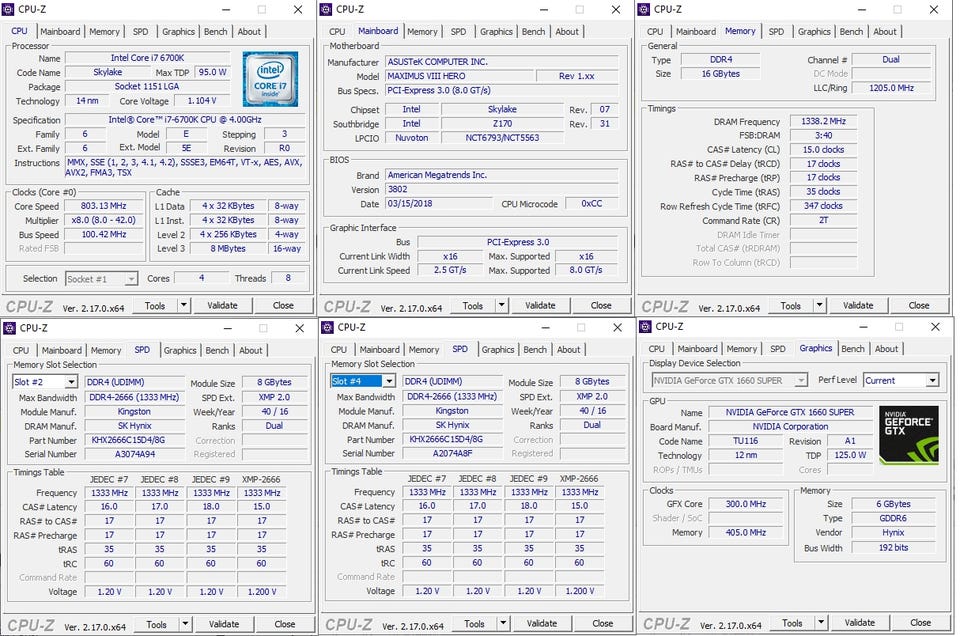Click 'Kingston' module manuf. in Slot #4 window
Viewport: 960px width, 636px height.
(452, 411)
